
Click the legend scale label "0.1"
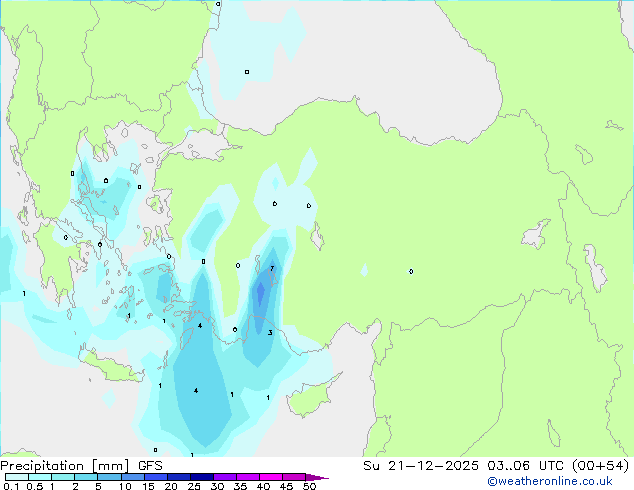click(11, 486)
